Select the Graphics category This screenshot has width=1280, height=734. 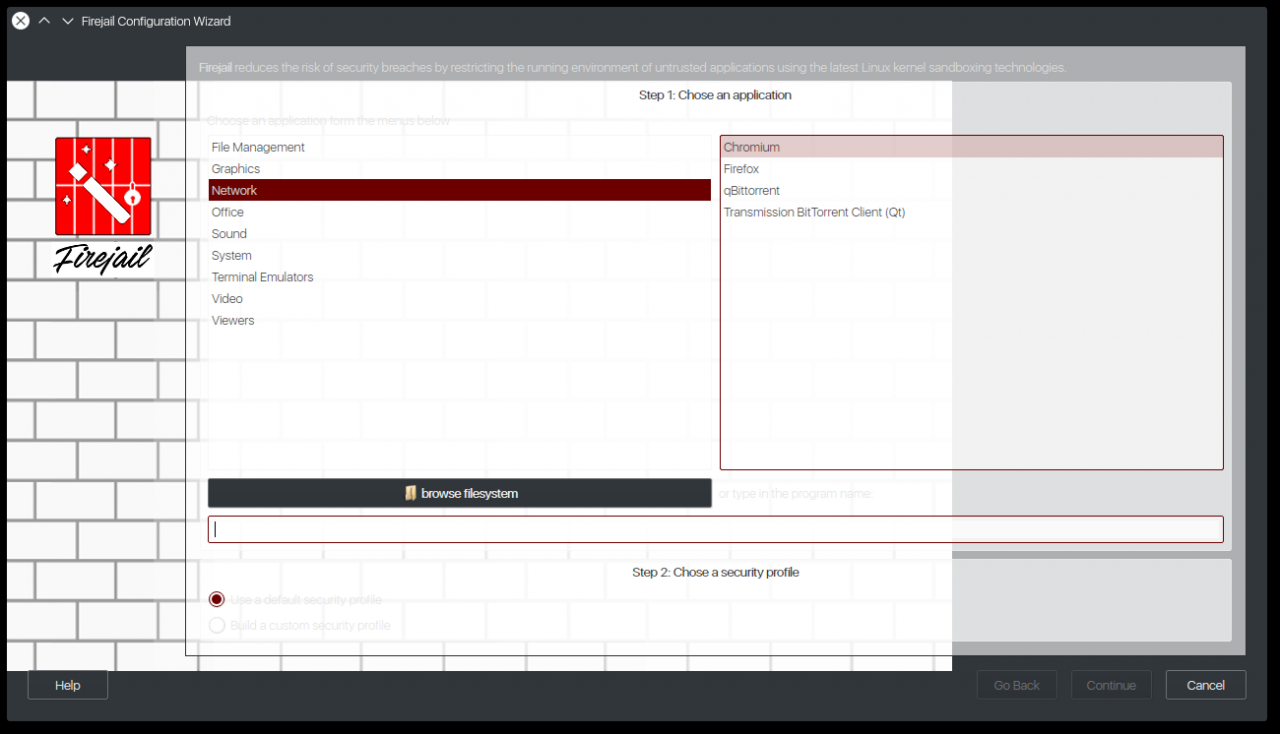coord(459,169)
